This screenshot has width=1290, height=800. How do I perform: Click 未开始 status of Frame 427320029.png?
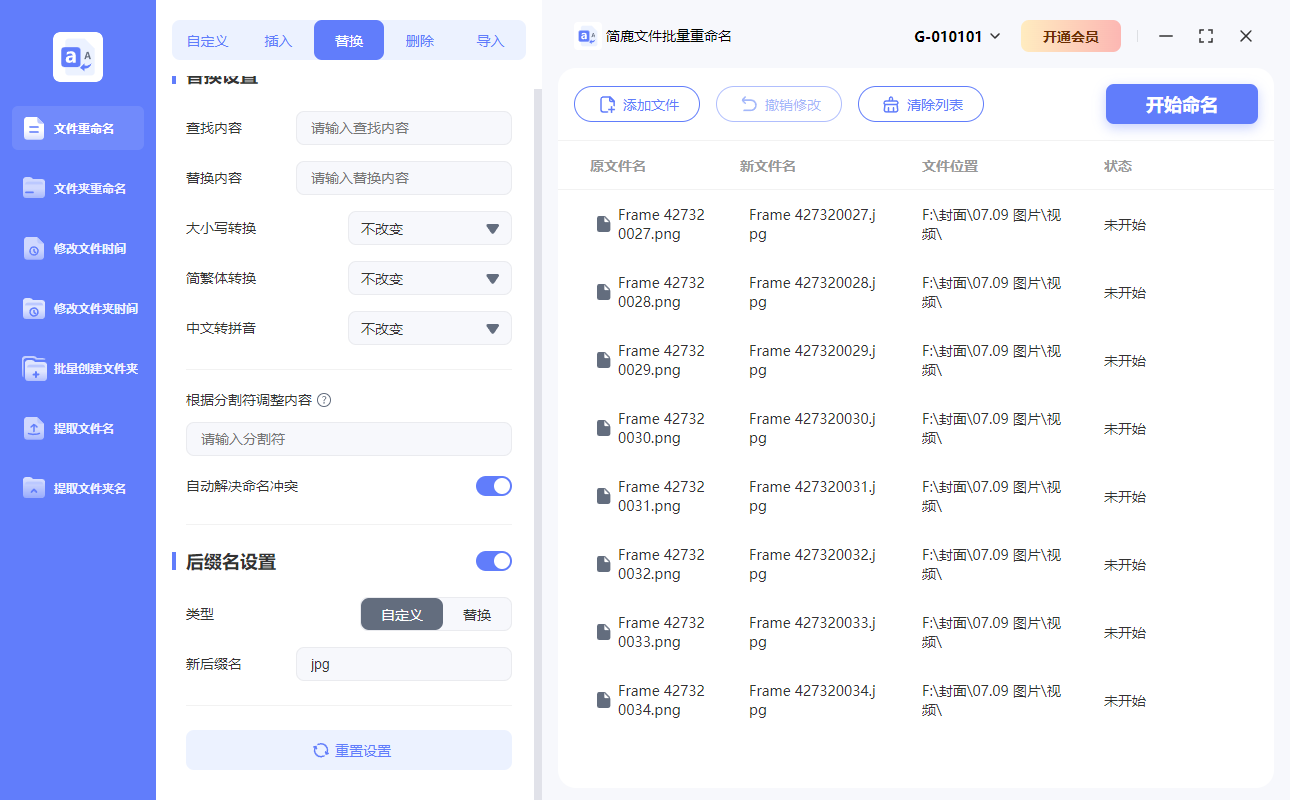point(1125,361)
